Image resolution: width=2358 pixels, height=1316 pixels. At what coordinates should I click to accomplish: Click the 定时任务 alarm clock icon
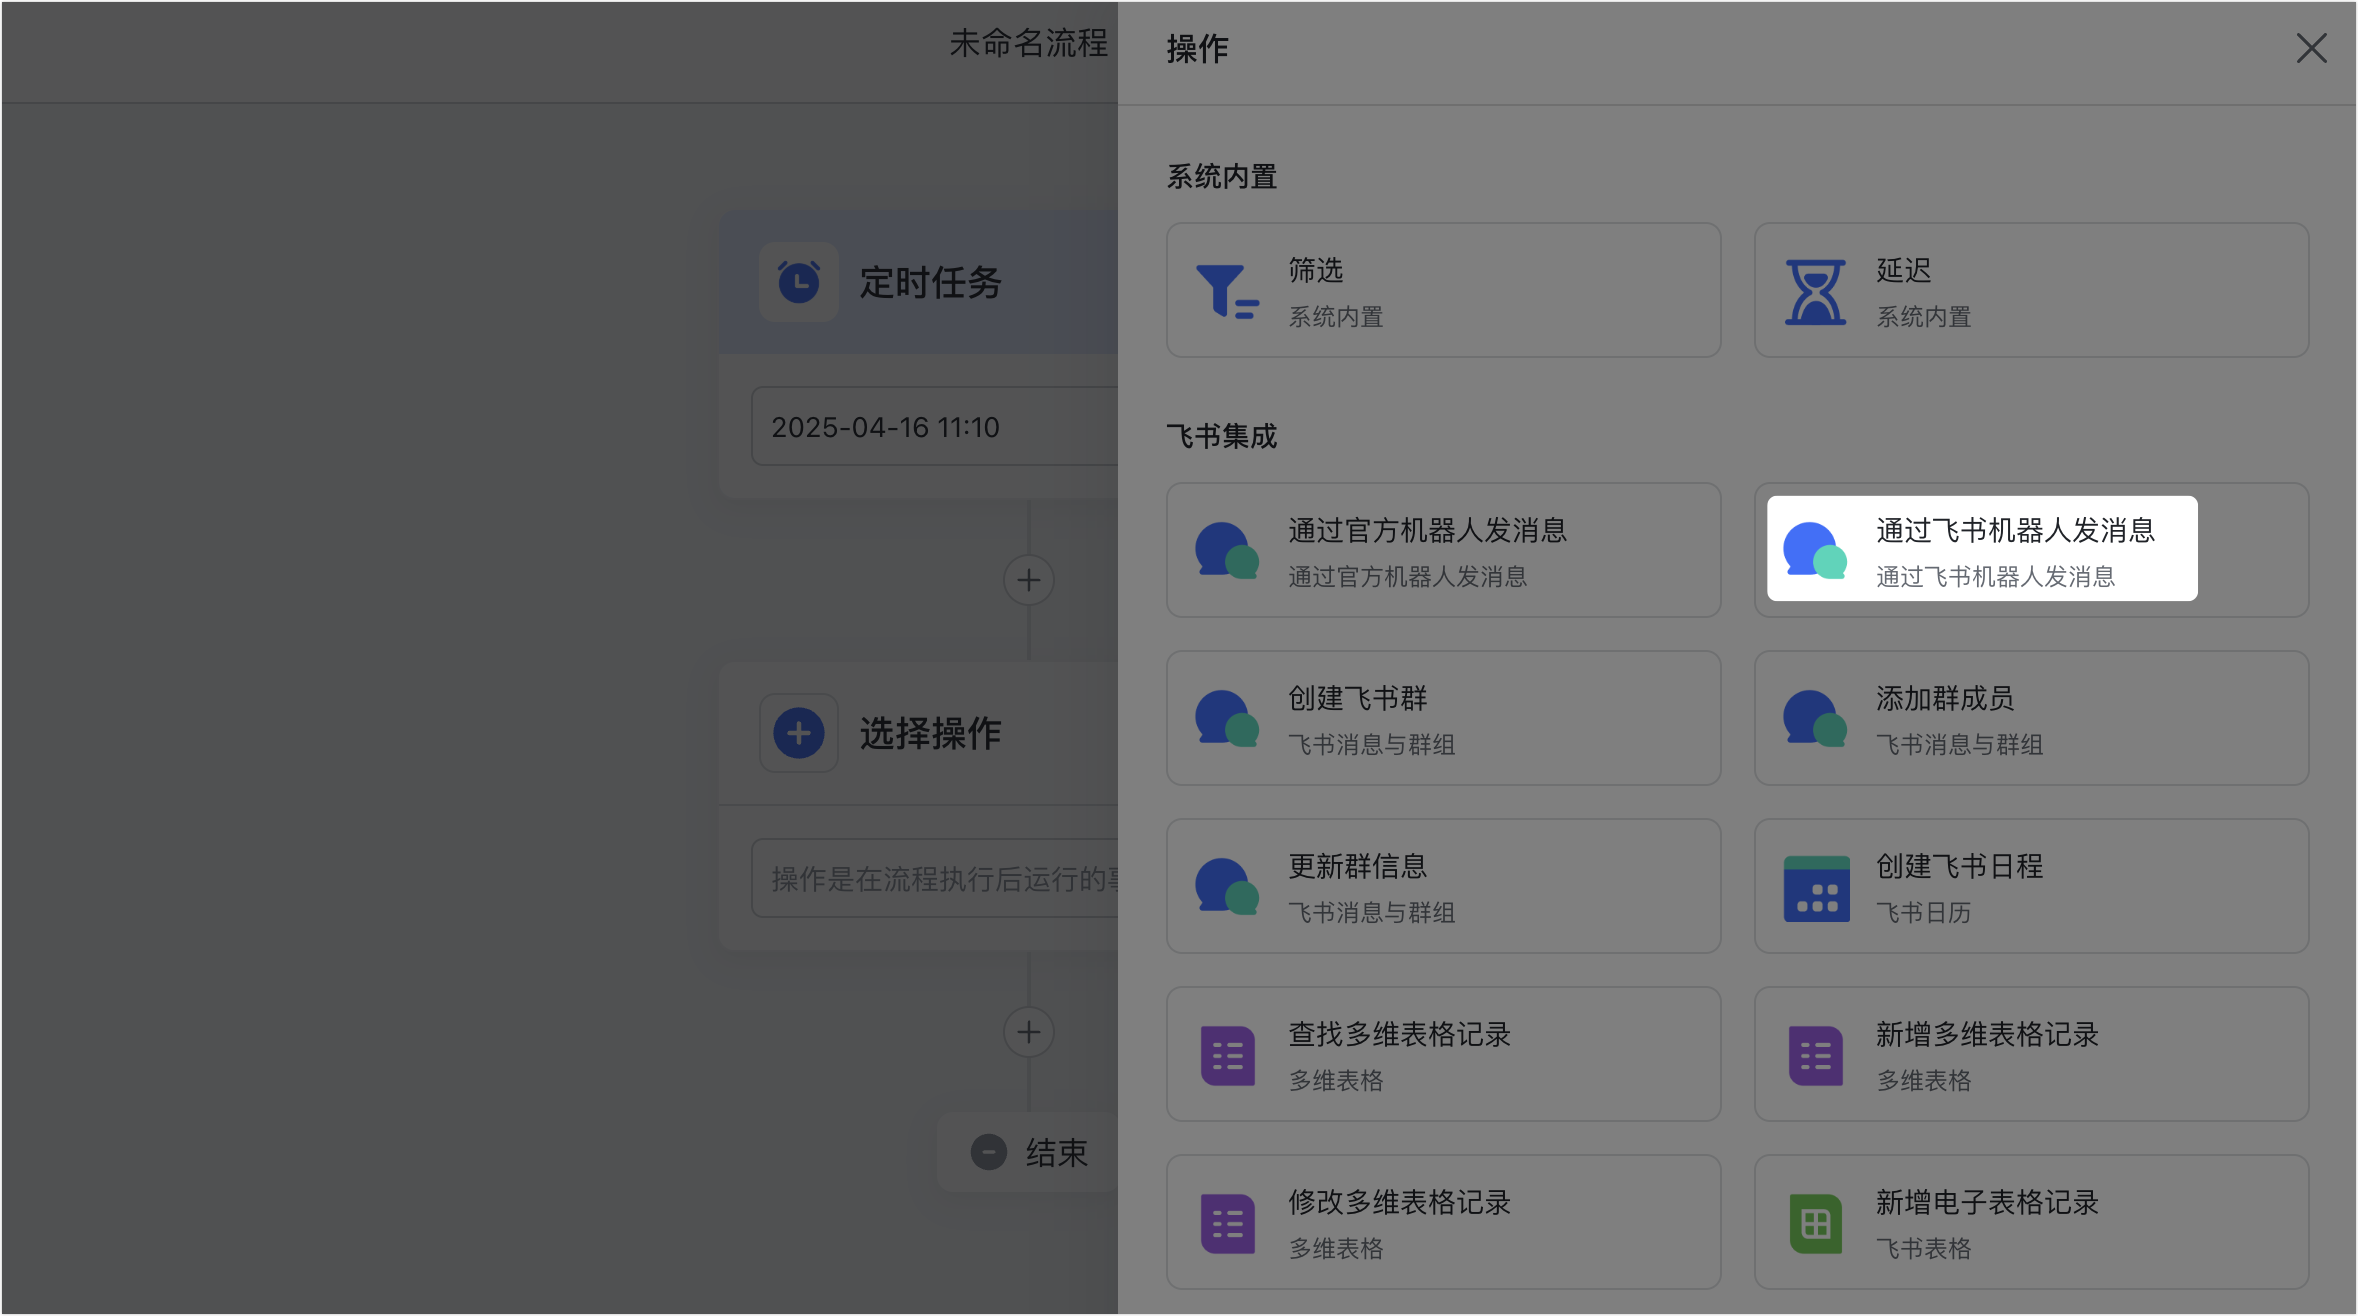[x=798, y=282]
